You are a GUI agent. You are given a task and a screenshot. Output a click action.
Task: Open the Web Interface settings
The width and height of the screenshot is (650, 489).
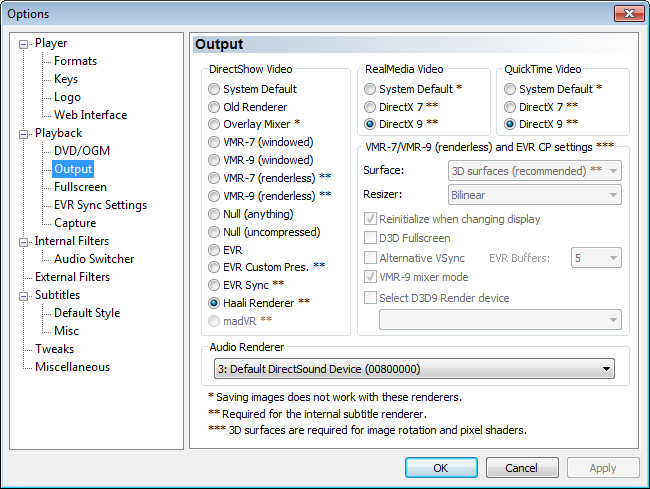click(x=90, y=115)
